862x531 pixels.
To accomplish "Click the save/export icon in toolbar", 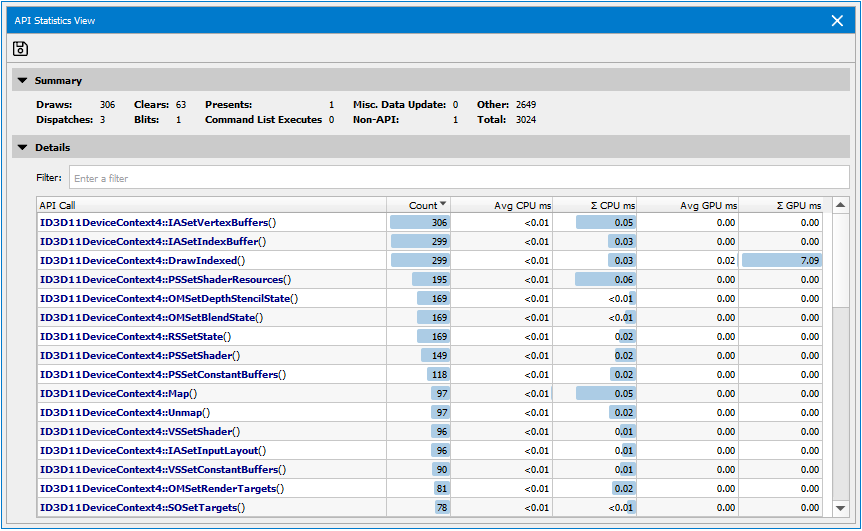I will click(20, 49).
